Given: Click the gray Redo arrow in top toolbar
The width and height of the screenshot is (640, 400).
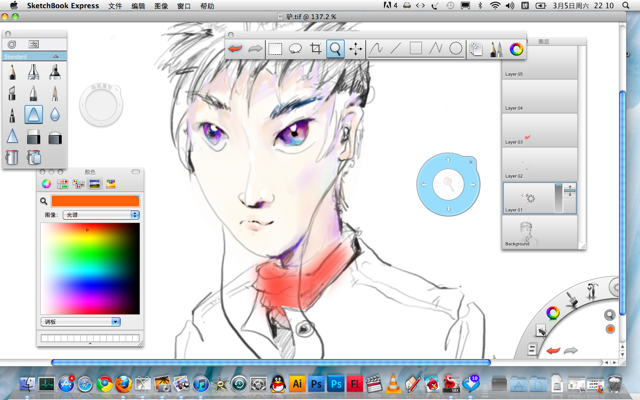Looking at the screenshot, I should pyautogui.click(x=255, y=49).
